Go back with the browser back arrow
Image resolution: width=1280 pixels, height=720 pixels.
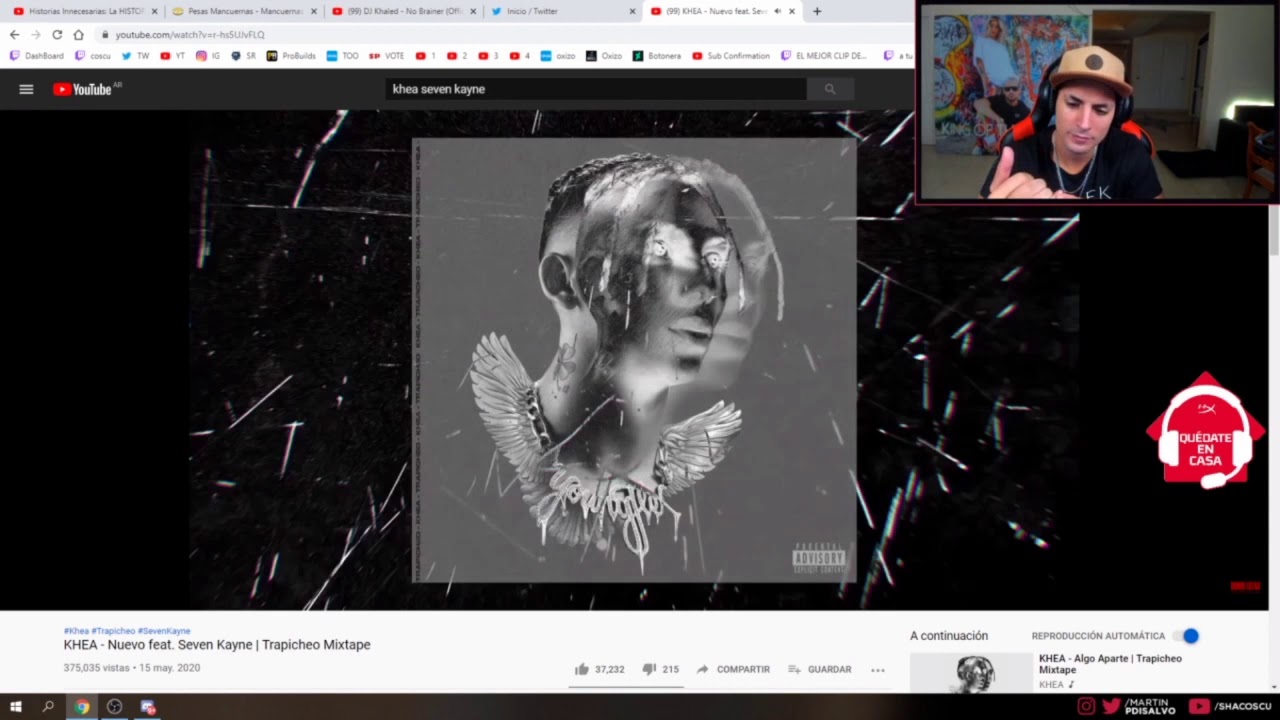pos(14,34)
